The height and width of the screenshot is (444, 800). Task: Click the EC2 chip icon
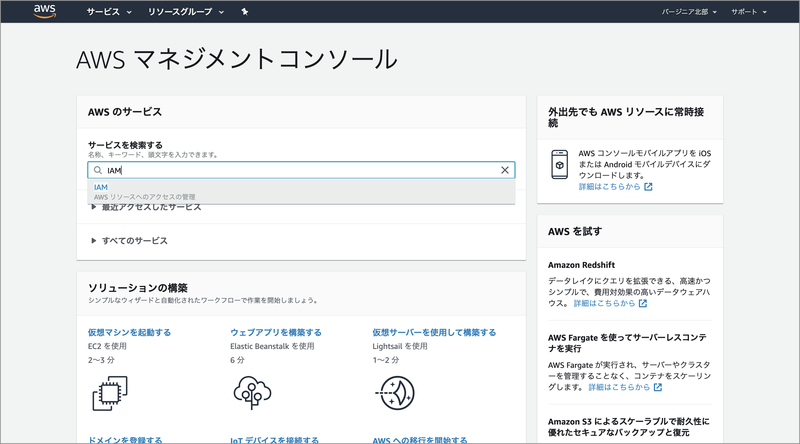(110, 393)
